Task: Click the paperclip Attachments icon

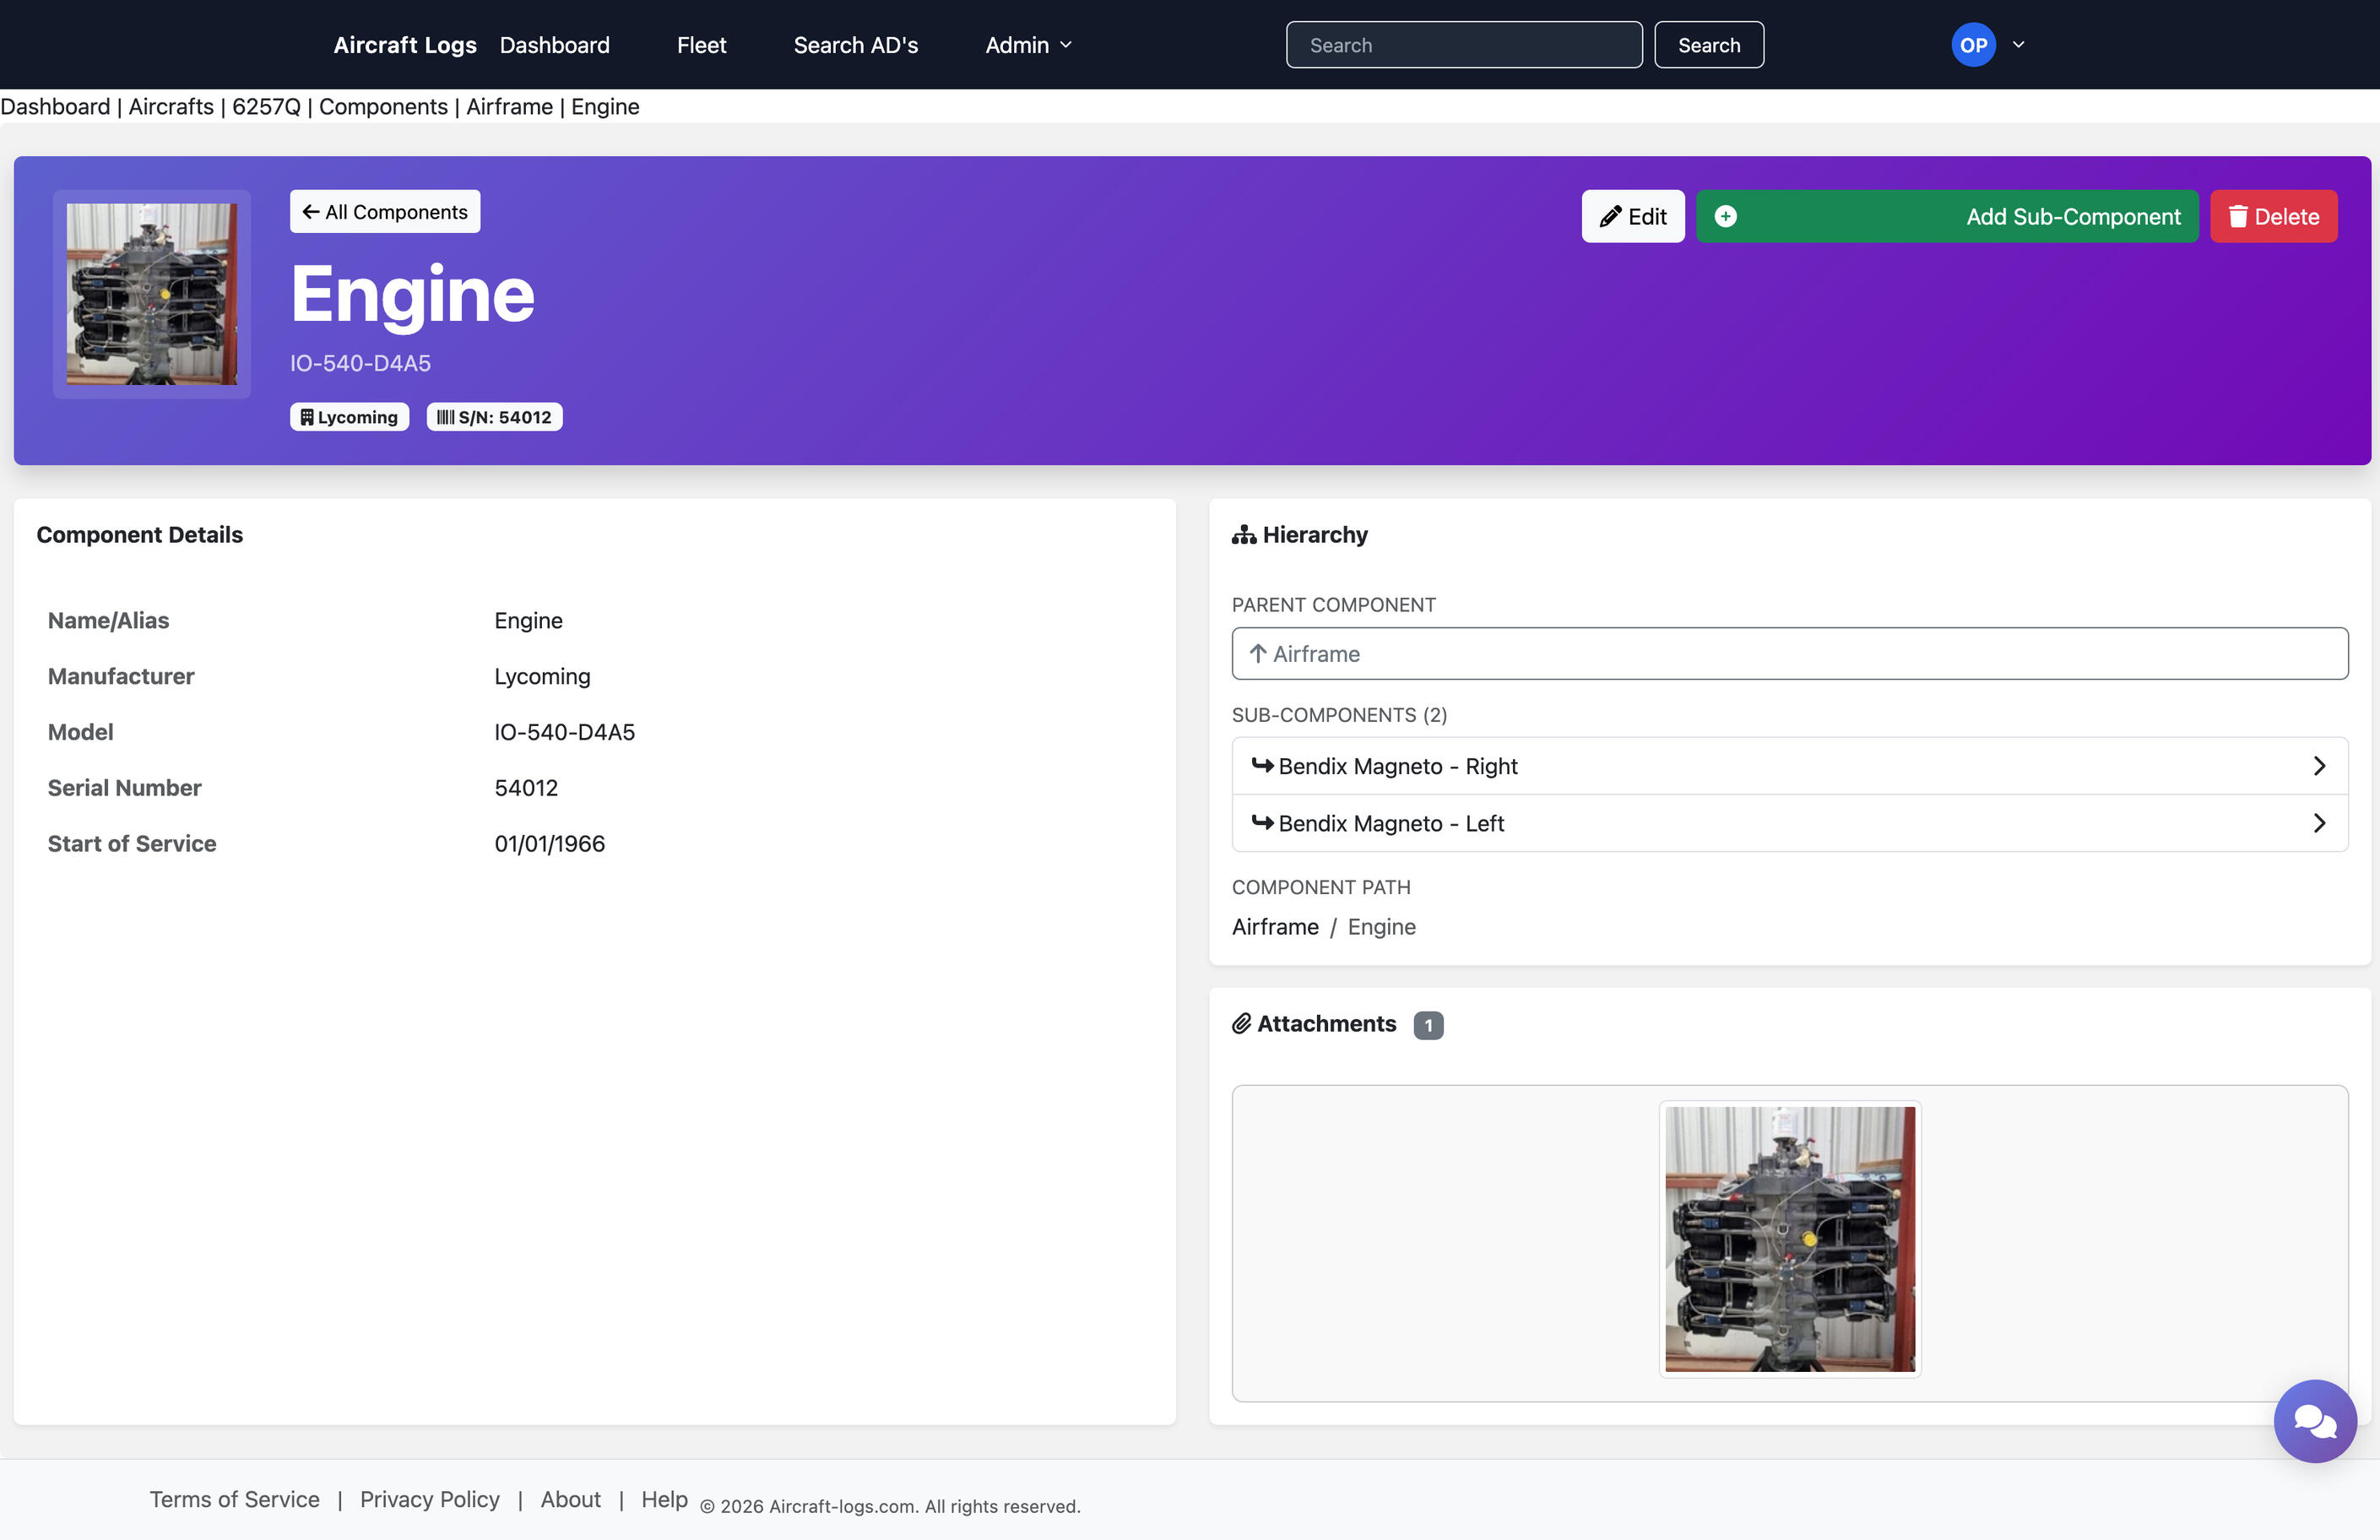Action: click(x=1241, y=1024)
